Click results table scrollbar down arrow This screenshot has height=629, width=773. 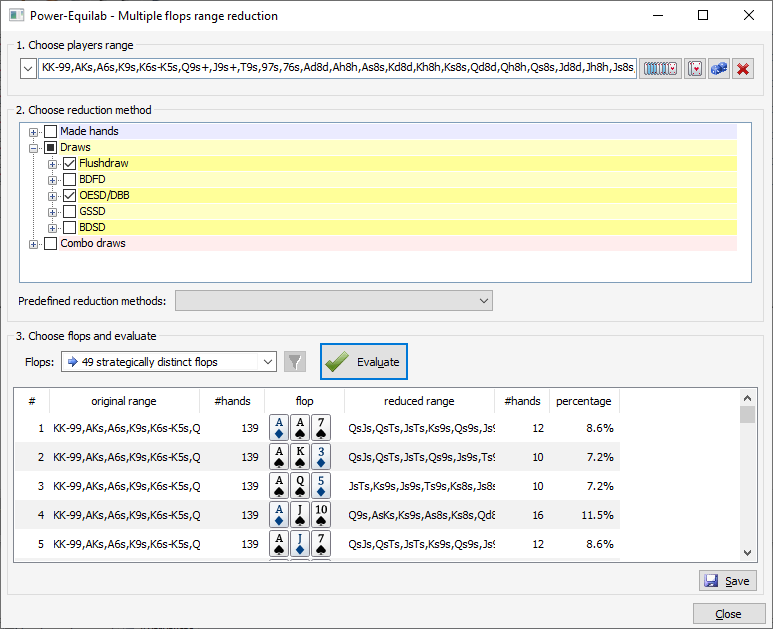click(747, 553)
